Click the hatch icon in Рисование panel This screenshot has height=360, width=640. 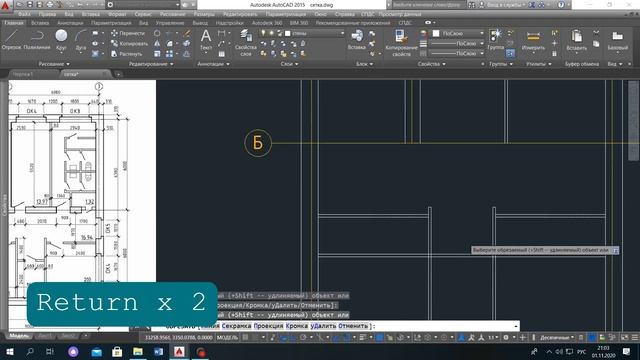95,53
